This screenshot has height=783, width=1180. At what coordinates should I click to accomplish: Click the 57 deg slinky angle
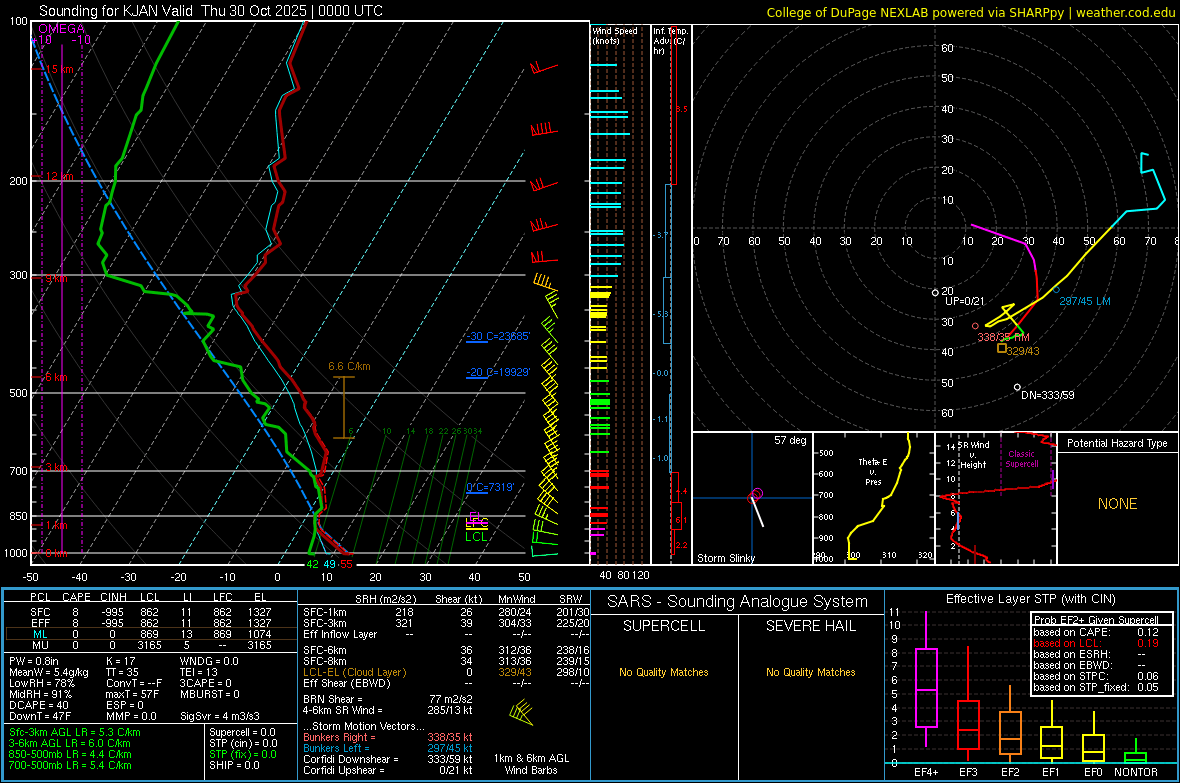click(x=790, y=440)
